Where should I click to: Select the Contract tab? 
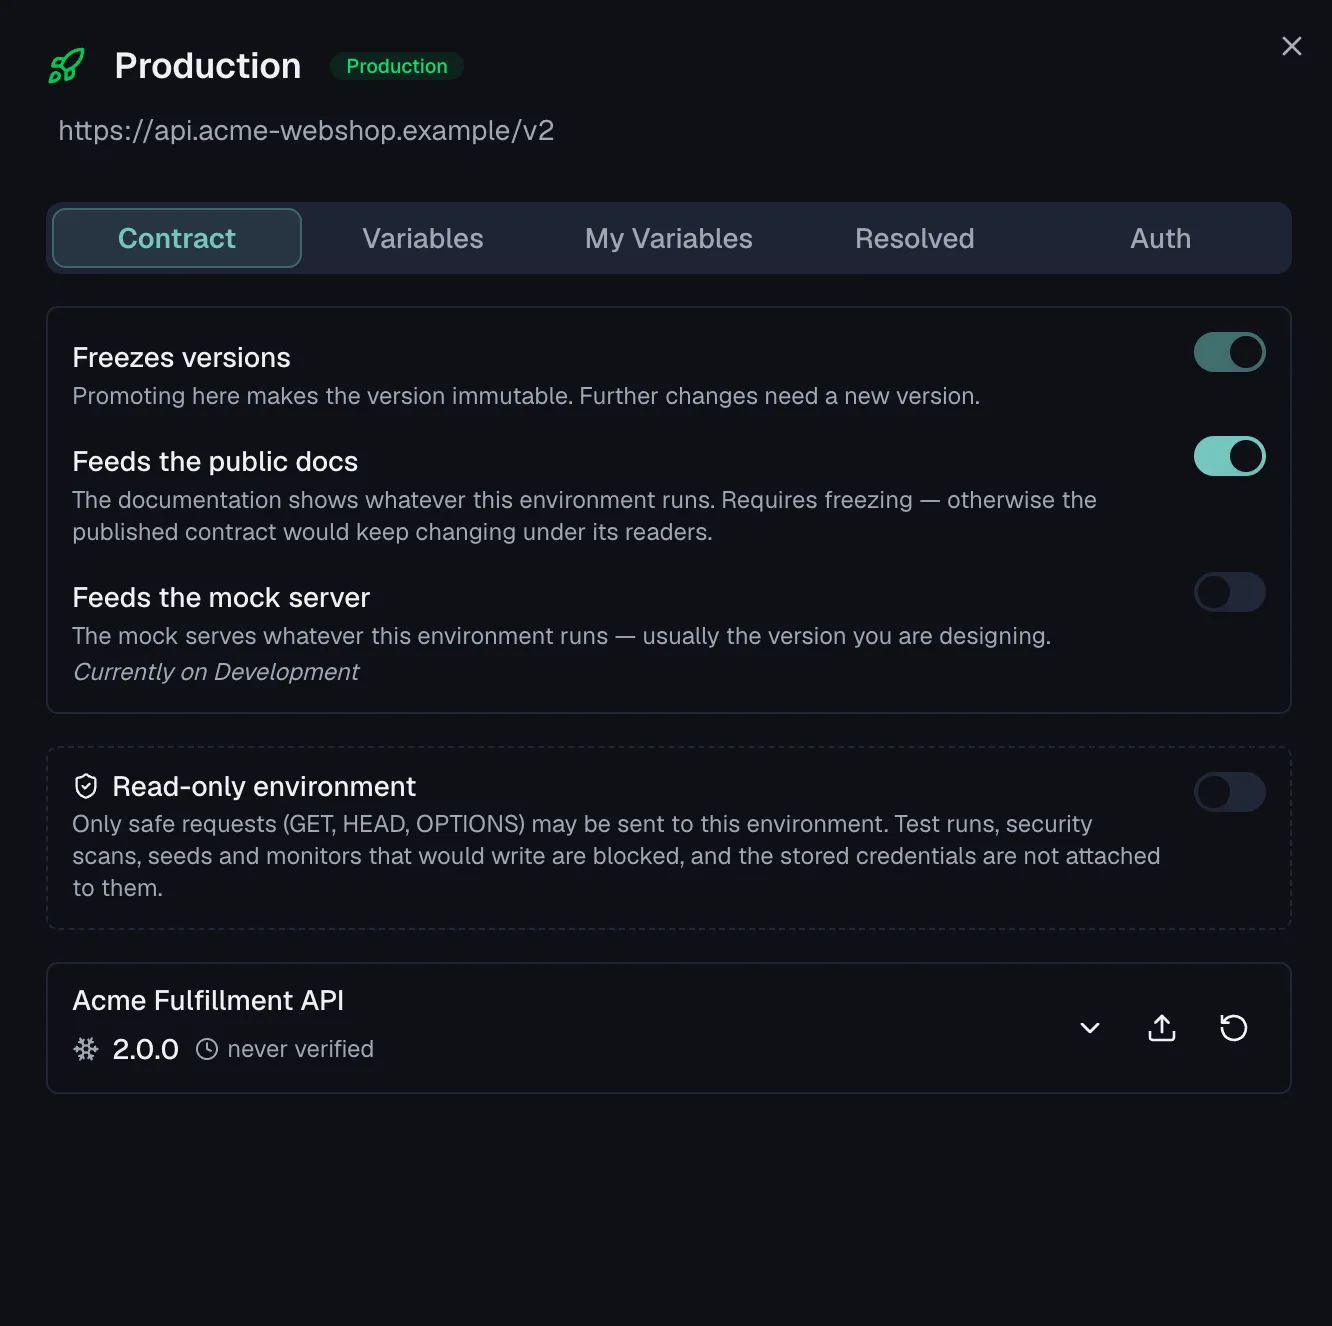pos(177,238)
